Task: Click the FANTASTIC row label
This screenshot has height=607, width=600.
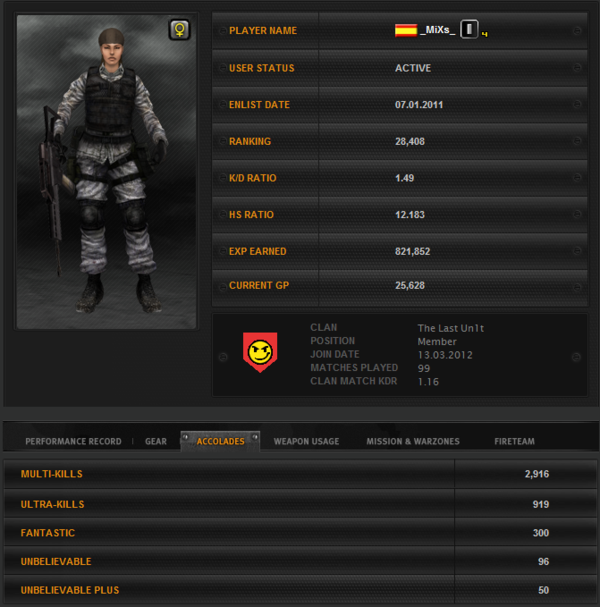Action: tap(48, 533)
